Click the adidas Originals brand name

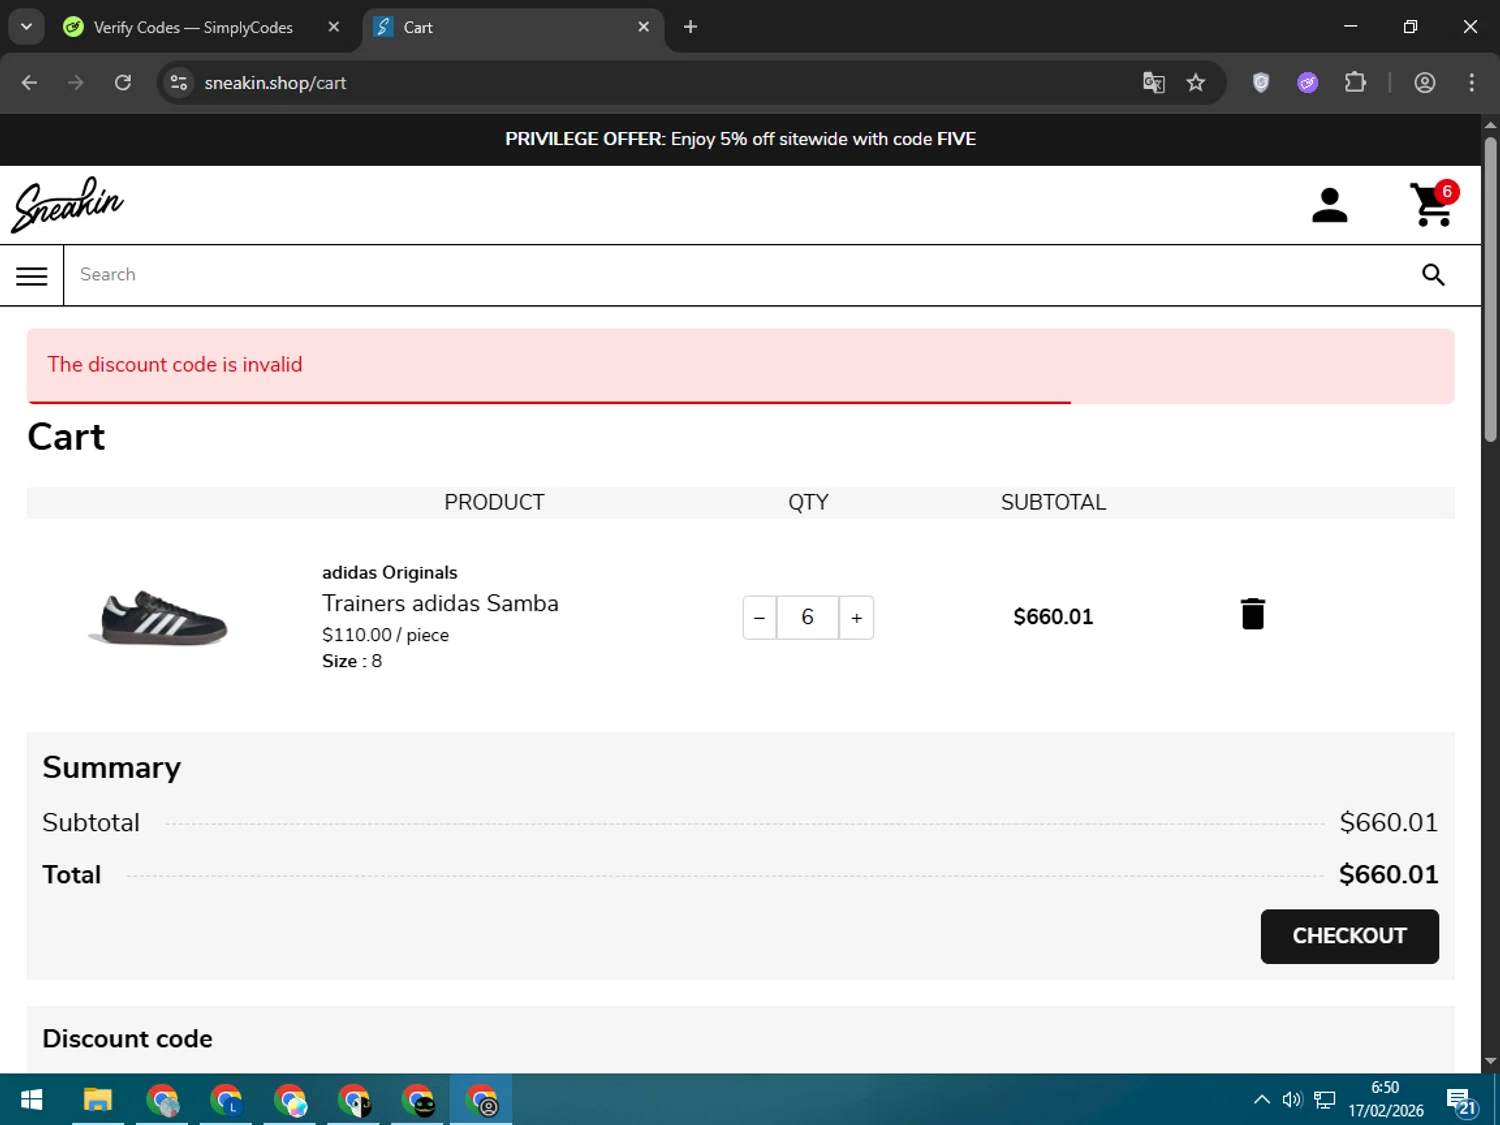point(389,573)
